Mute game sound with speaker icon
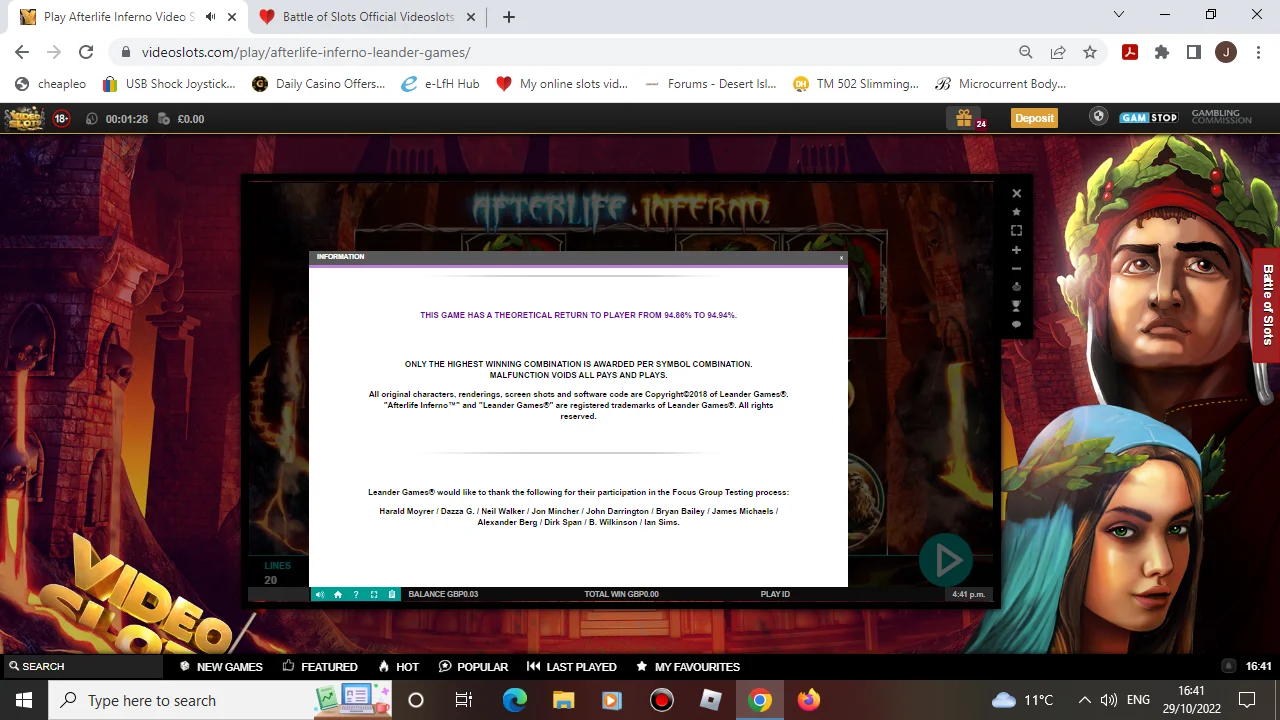Screen dimensions: 1280x720 [320, 594]
